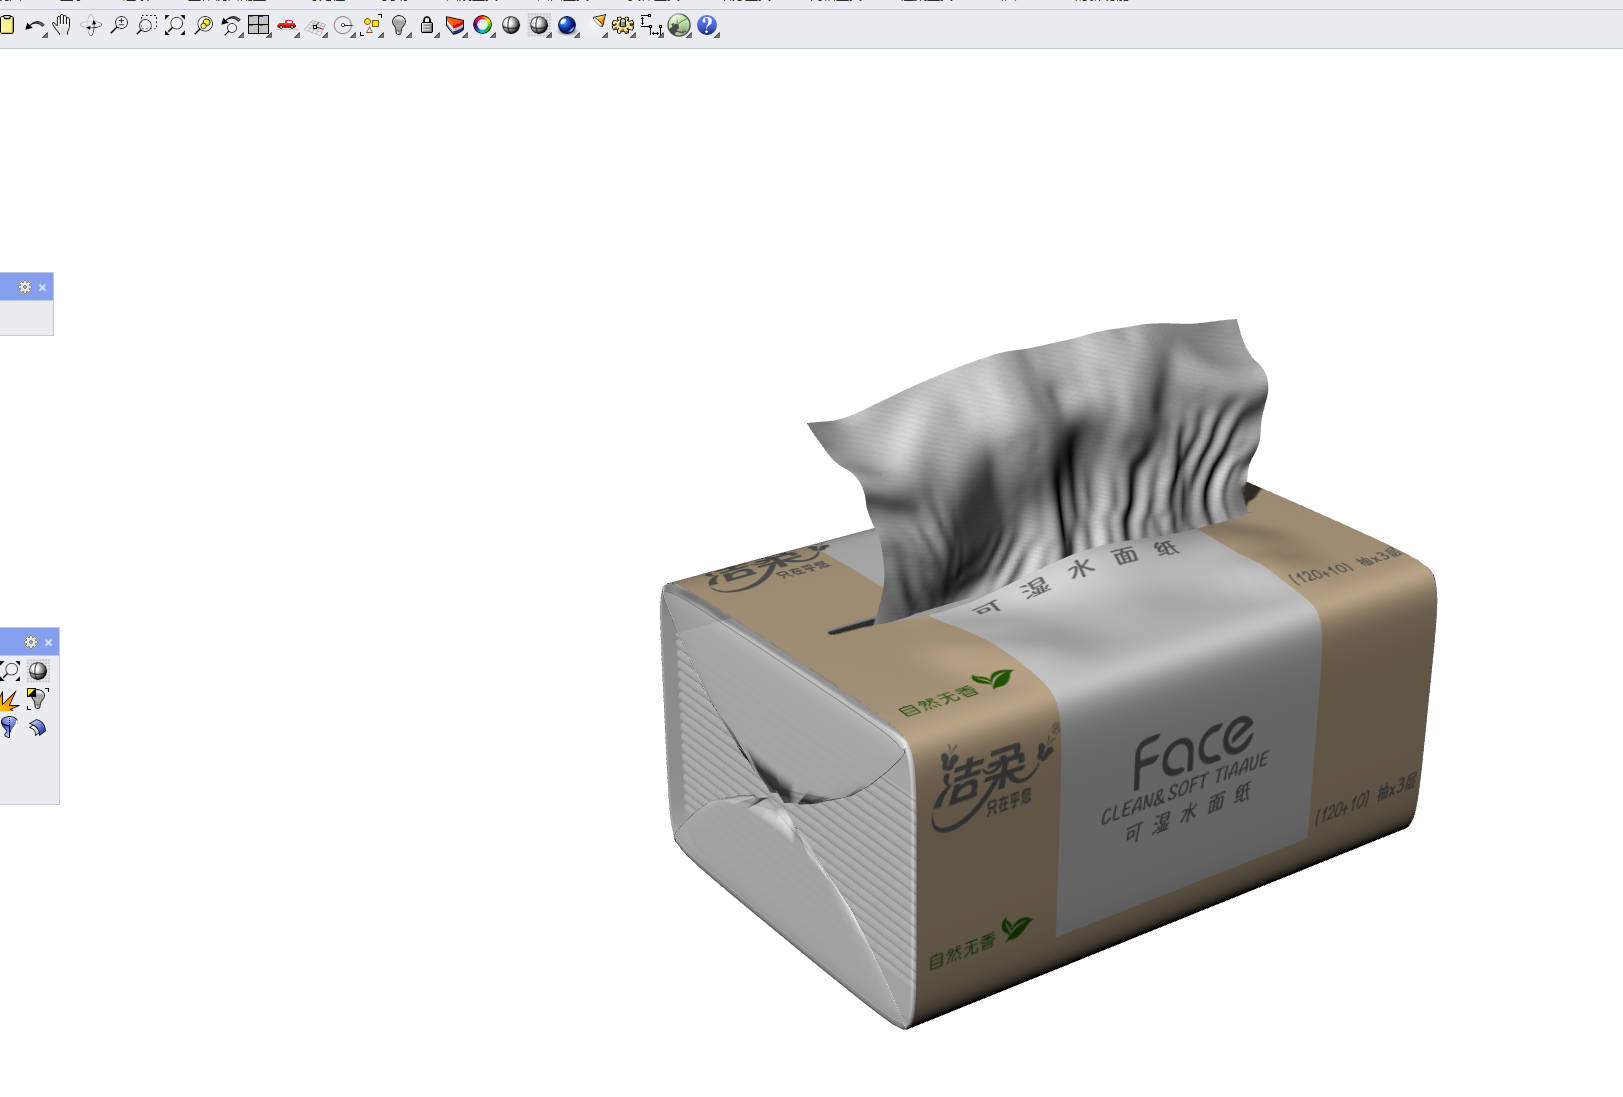
Task: Click the Set CPlane grid icon
Action: (316, 25)
